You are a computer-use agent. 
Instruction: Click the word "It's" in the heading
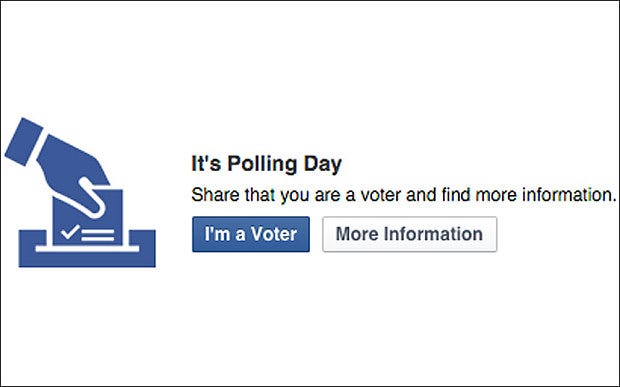coord(206,163)
